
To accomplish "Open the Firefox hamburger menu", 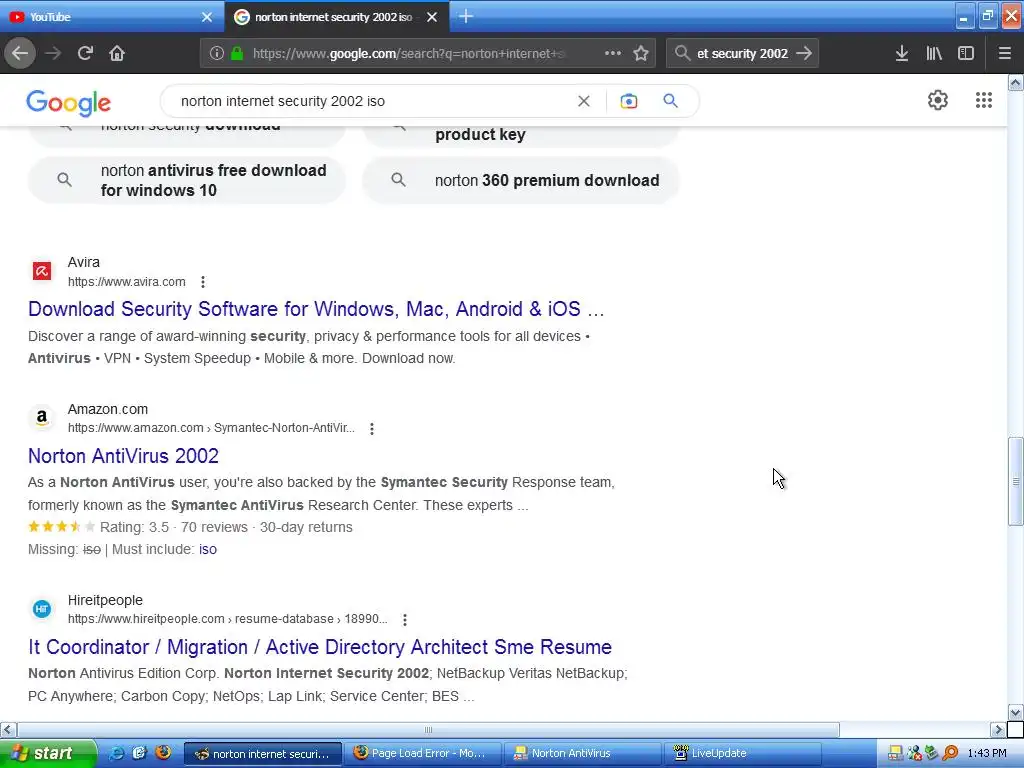I will 1005,54.
